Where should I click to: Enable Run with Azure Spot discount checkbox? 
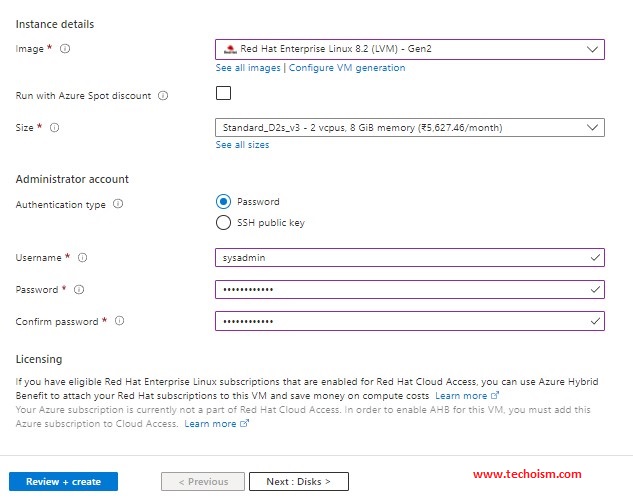pos(223,93)
